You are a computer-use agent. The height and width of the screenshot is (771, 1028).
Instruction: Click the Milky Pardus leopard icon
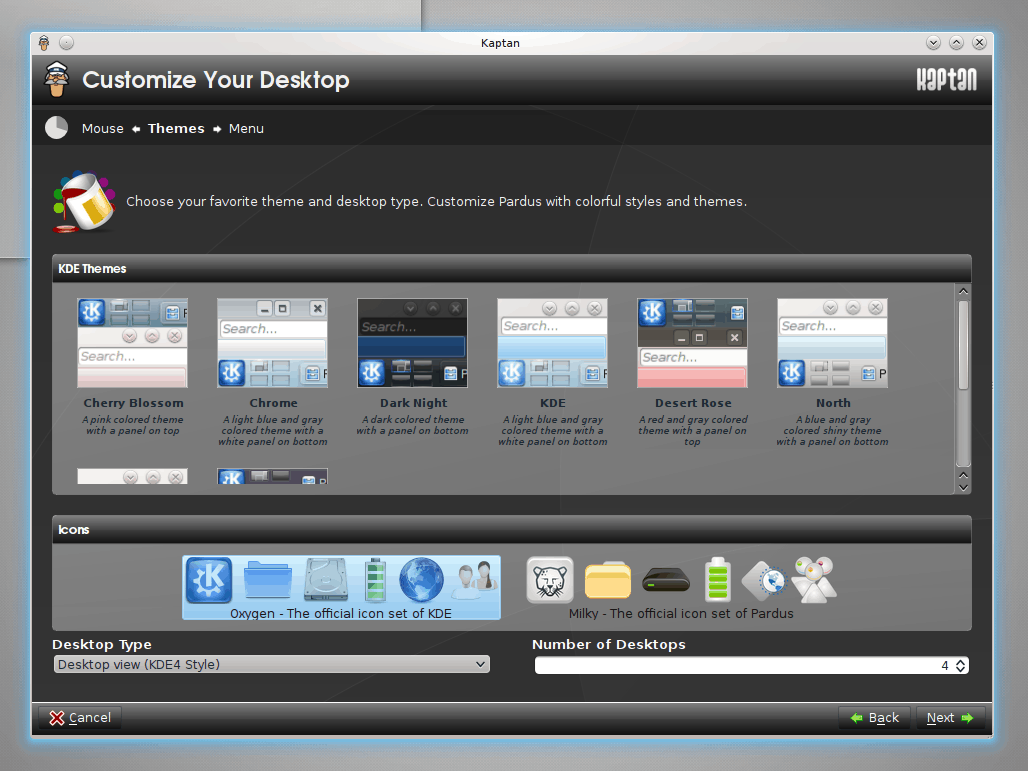point(550,580)
